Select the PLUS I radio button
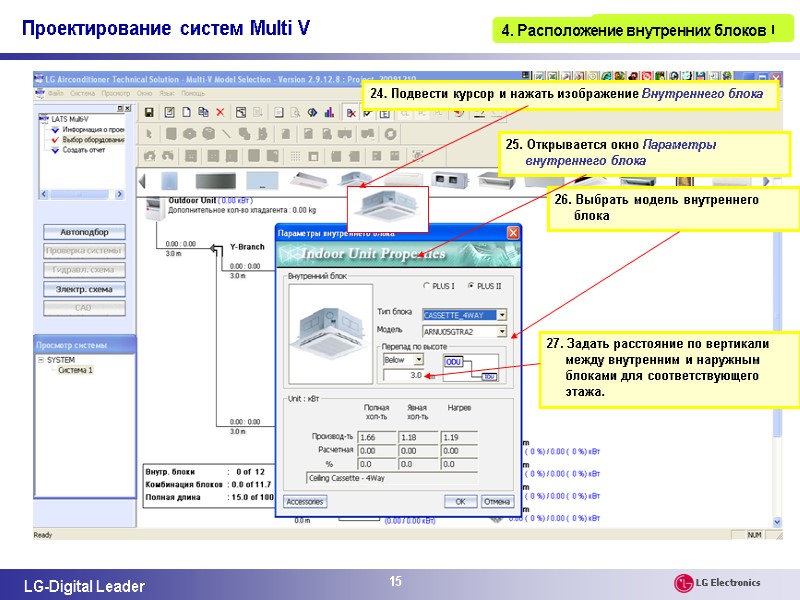The image size is (800, 600). pos(427,286)
